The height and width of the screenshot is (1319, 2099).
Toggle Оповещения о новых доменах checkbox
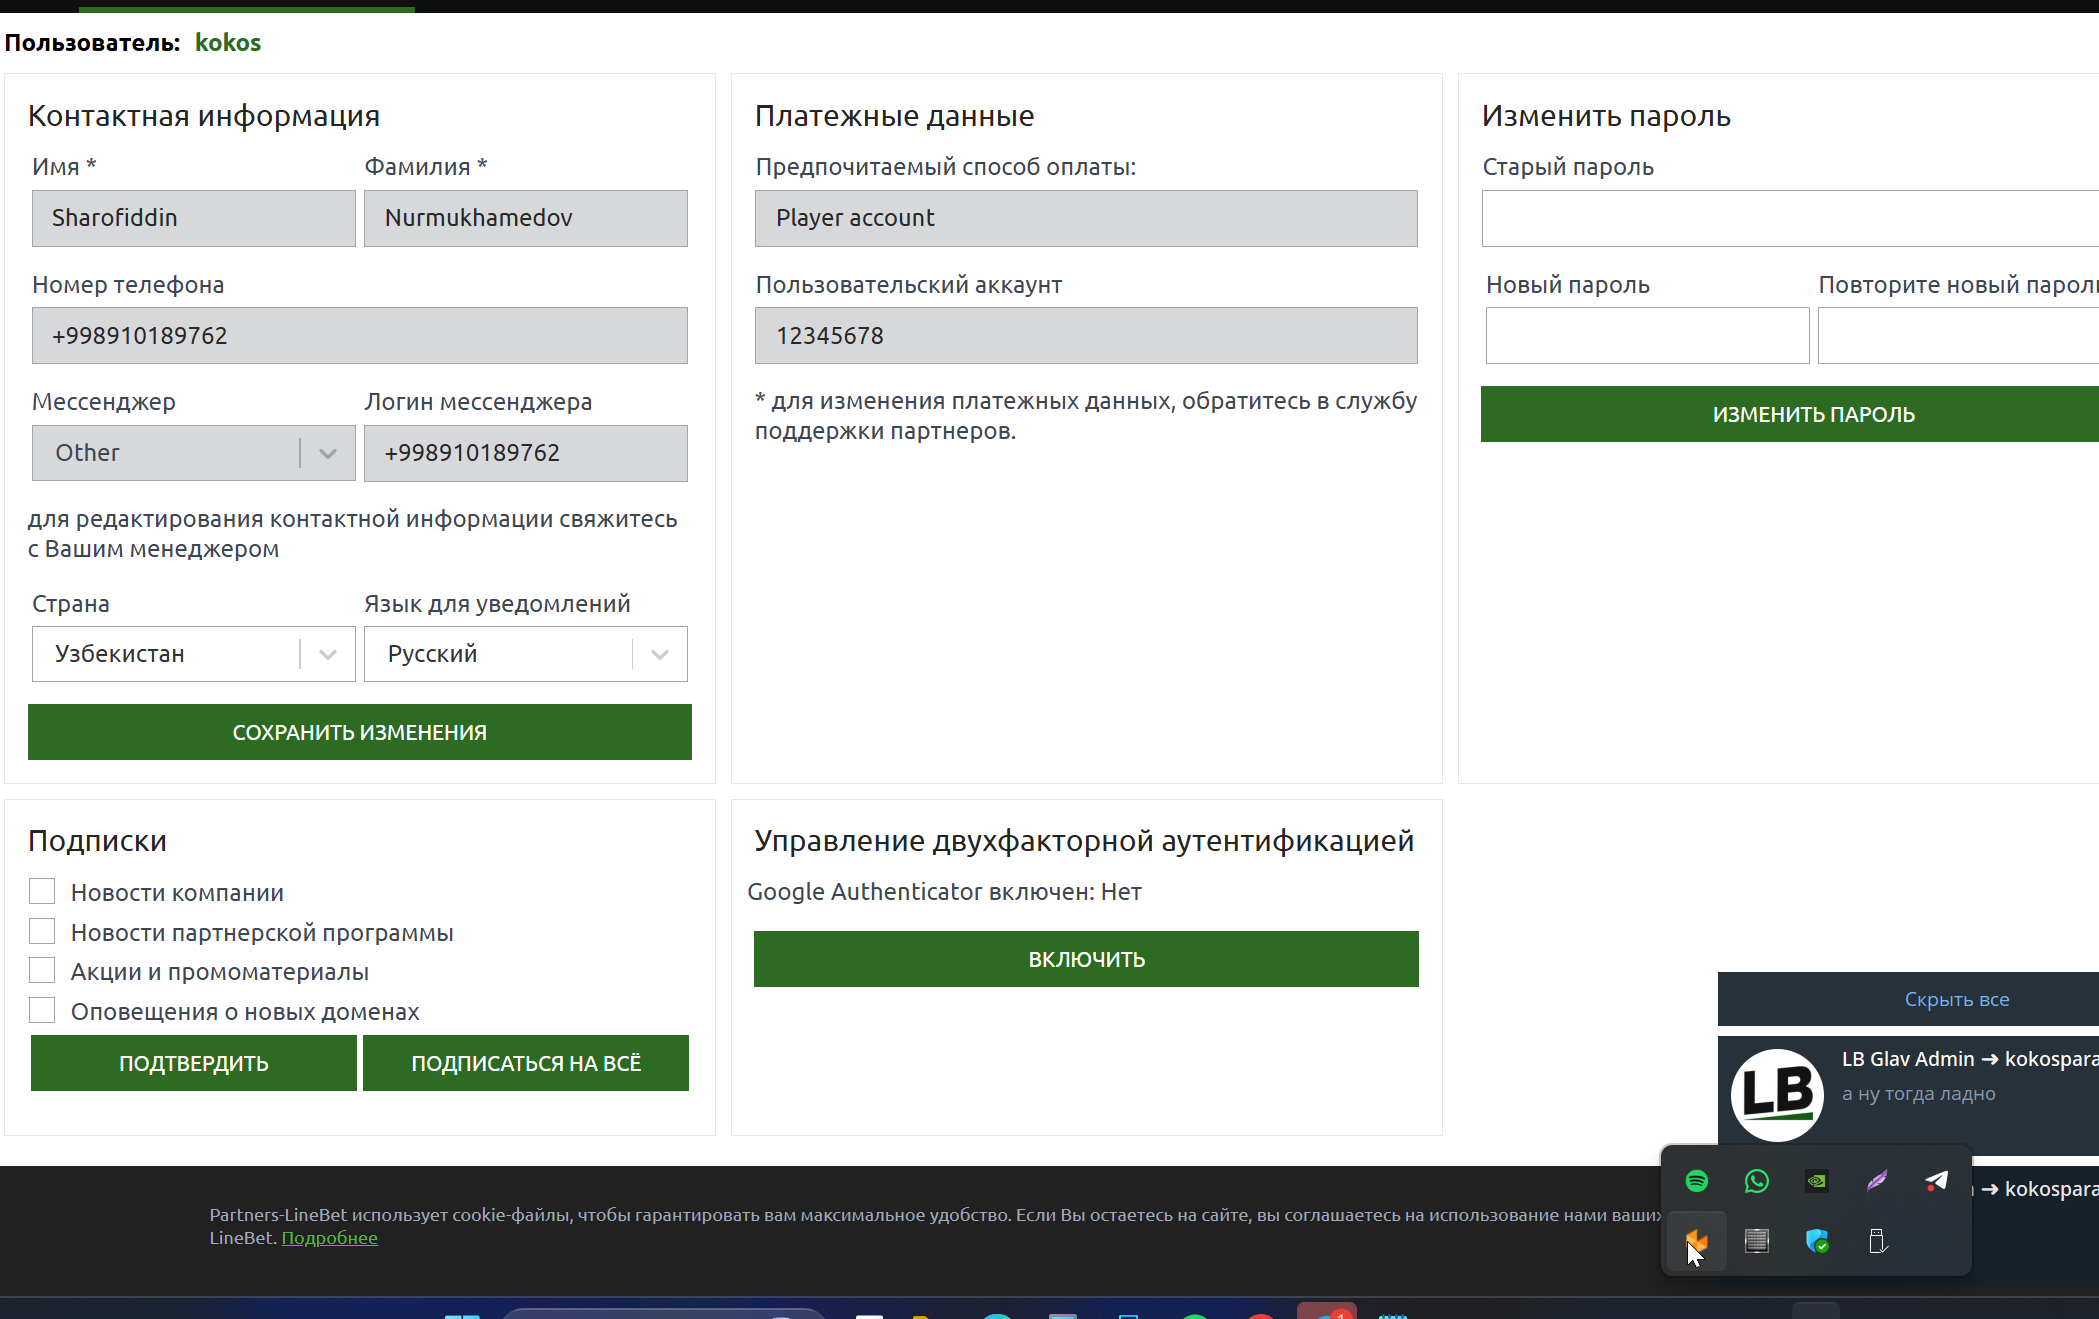[42, 1010]
